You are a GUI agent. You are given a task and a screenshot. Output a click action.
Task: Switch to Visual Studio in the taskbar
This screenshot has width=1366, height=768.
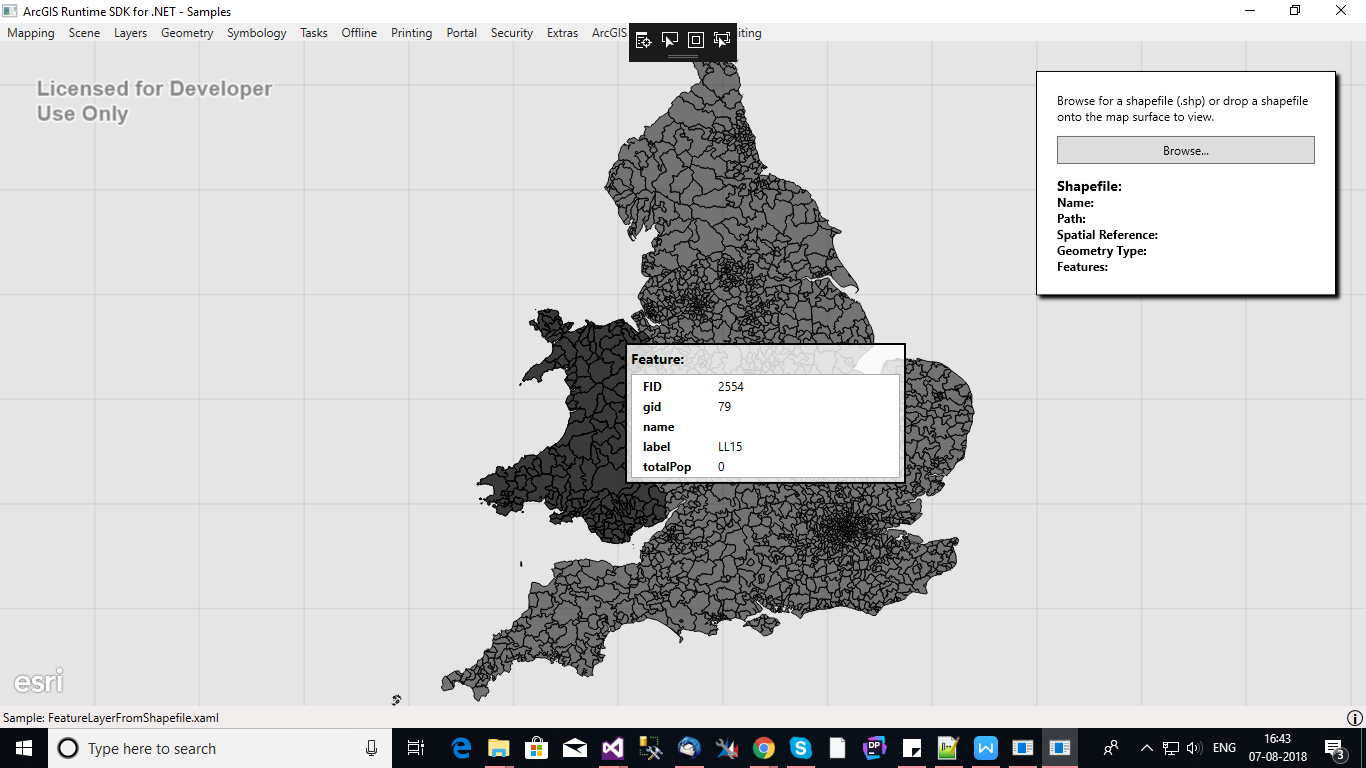[x=612, y=748]
